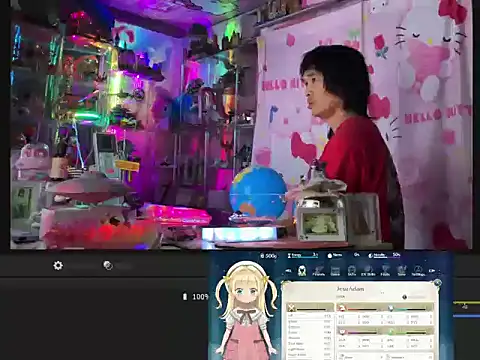Click the character name at top of stats panel

pyautogui.click(x=350, y=289)
